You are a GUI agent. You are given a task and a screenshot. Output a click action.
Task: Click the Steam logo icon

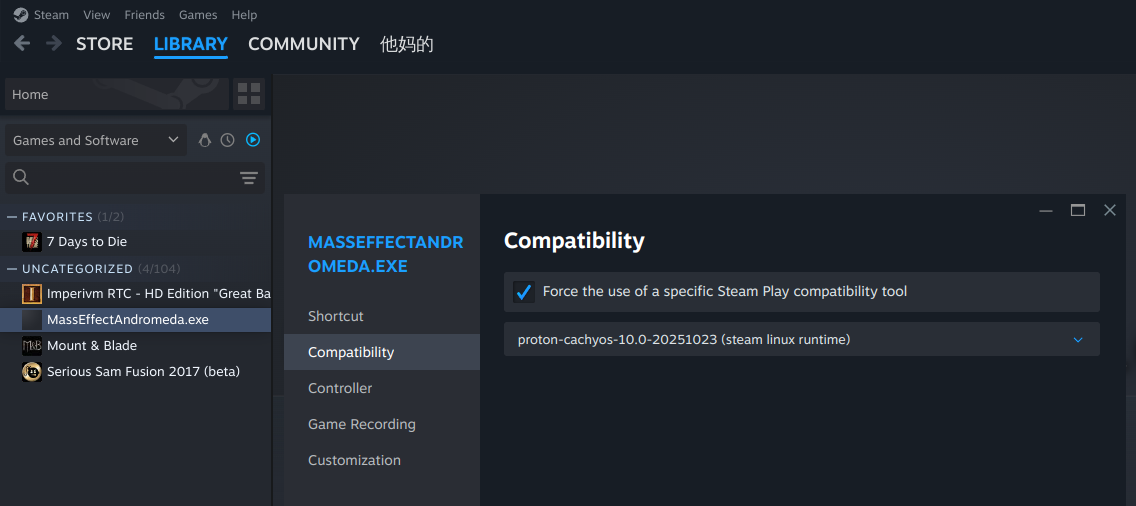pos(21,15)
